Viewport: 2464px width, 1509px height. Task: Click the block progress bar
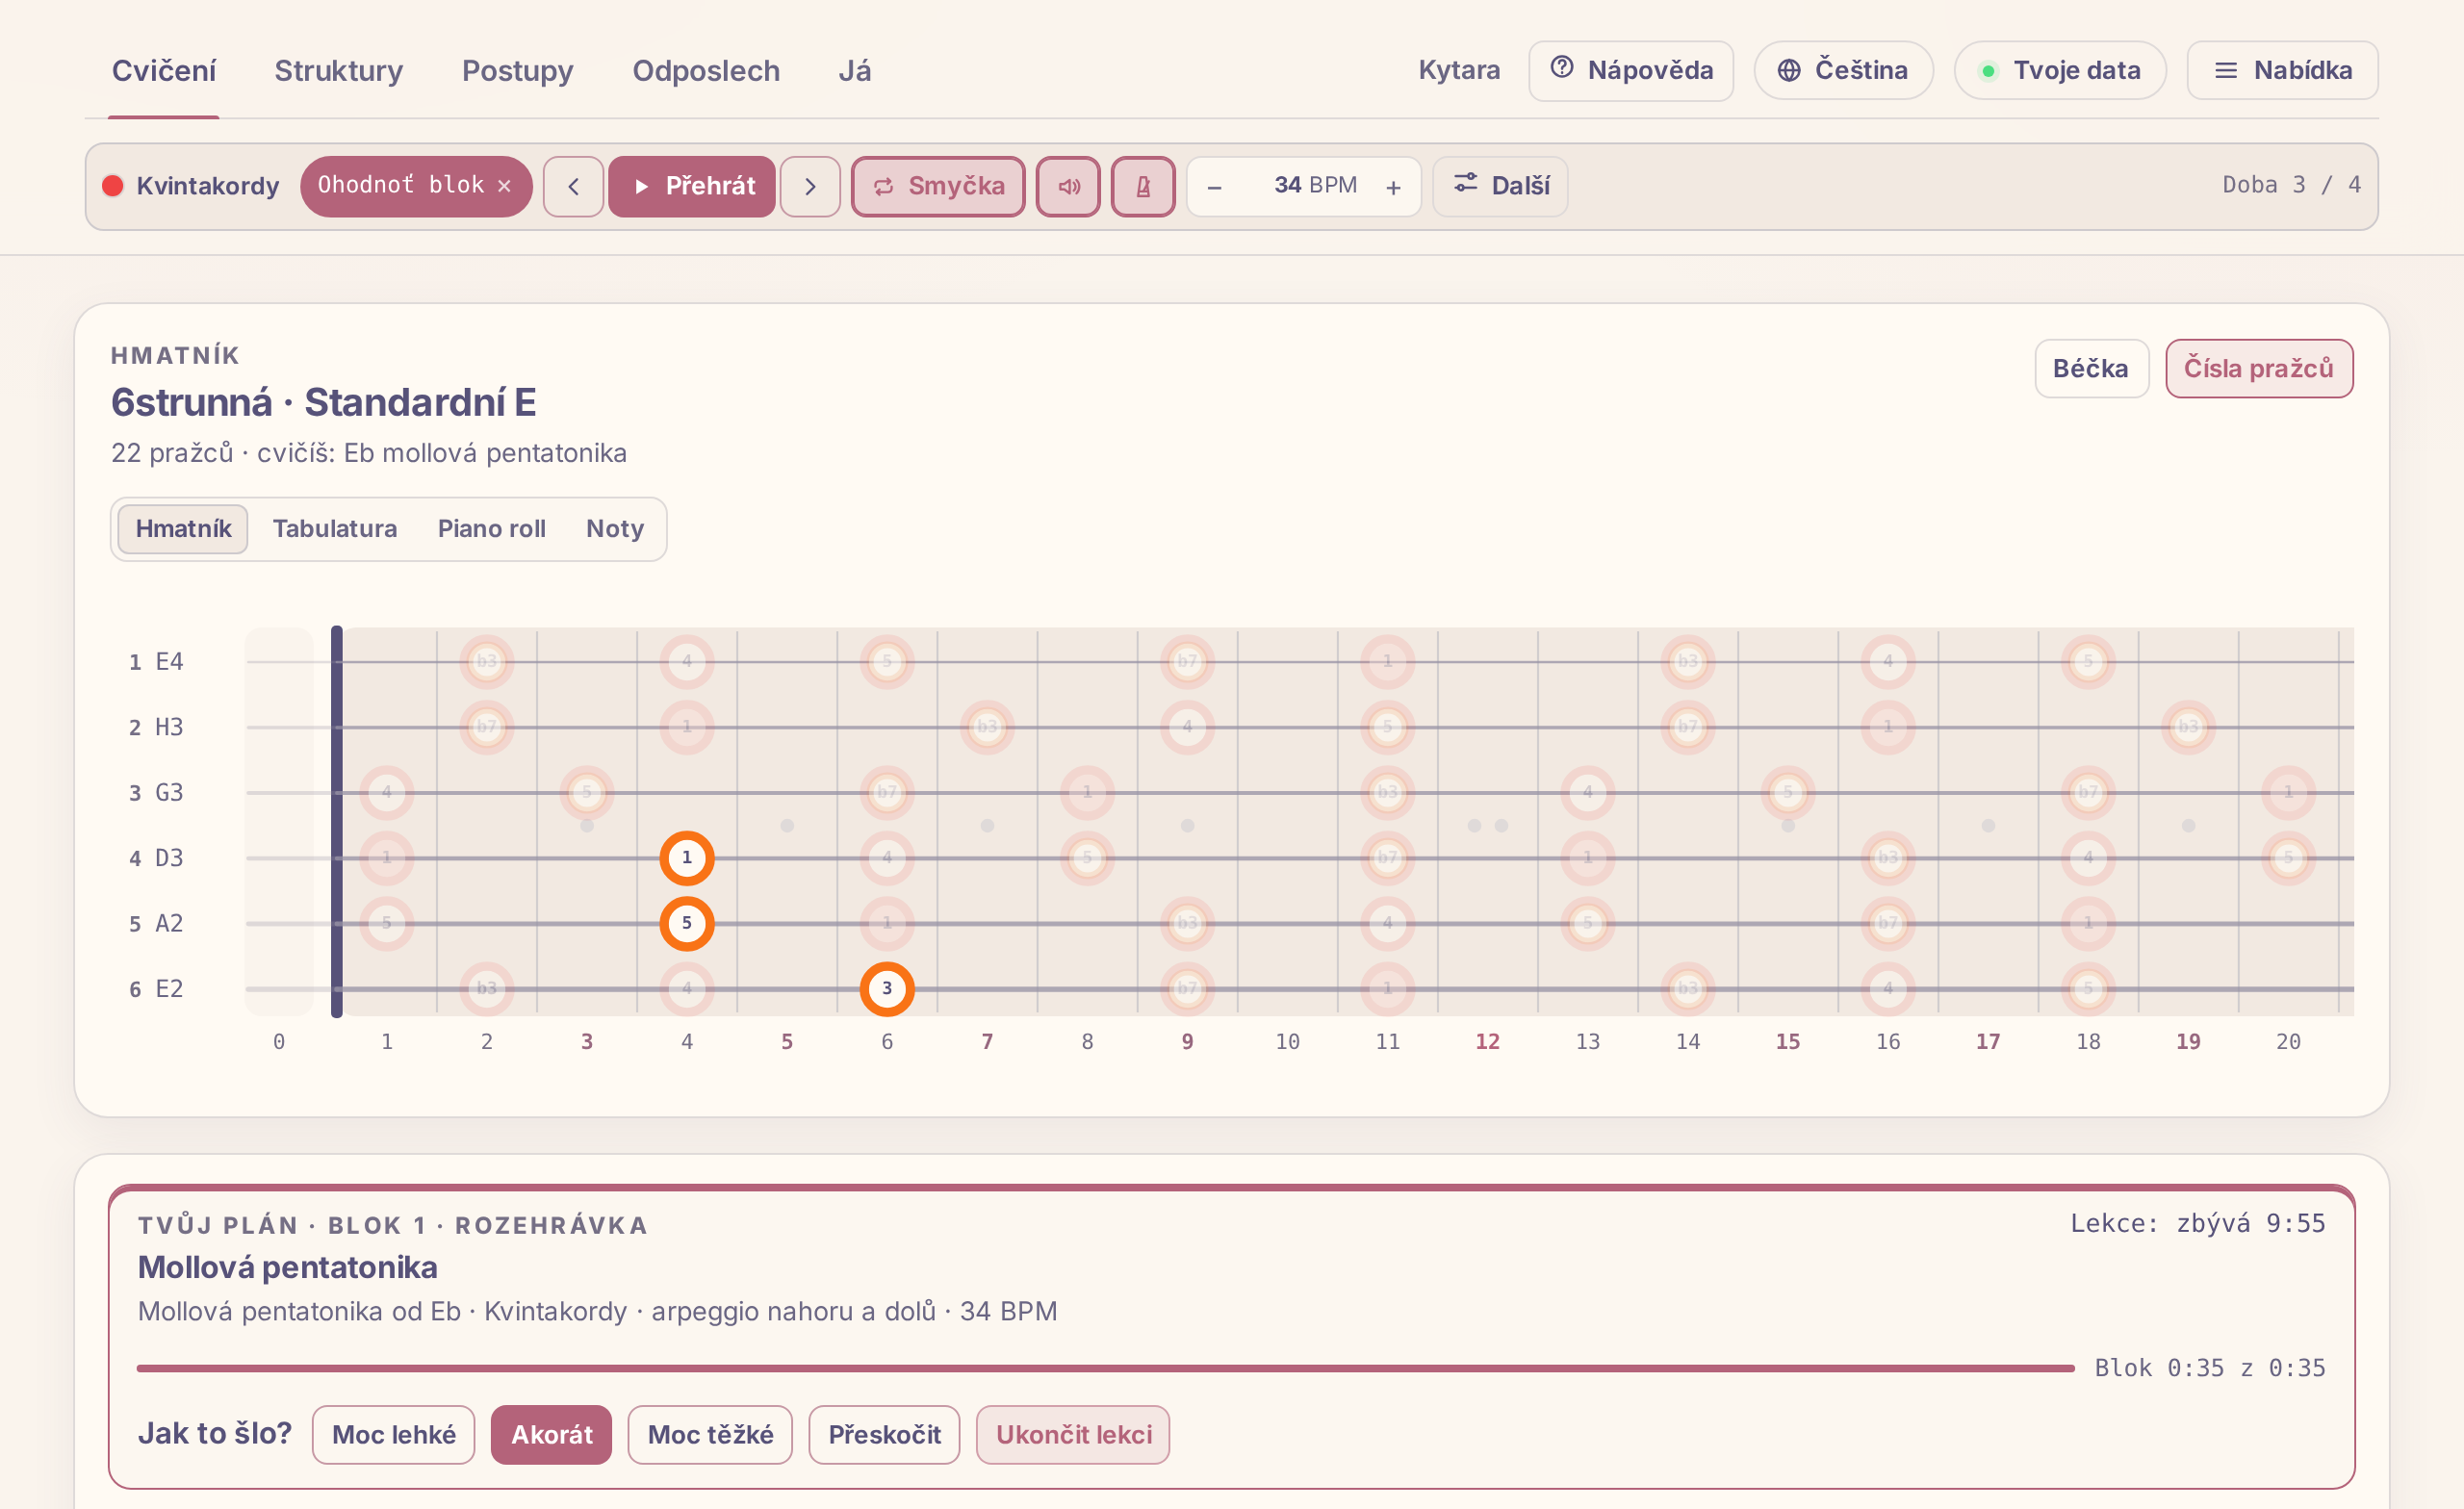pos(1106,1368)
